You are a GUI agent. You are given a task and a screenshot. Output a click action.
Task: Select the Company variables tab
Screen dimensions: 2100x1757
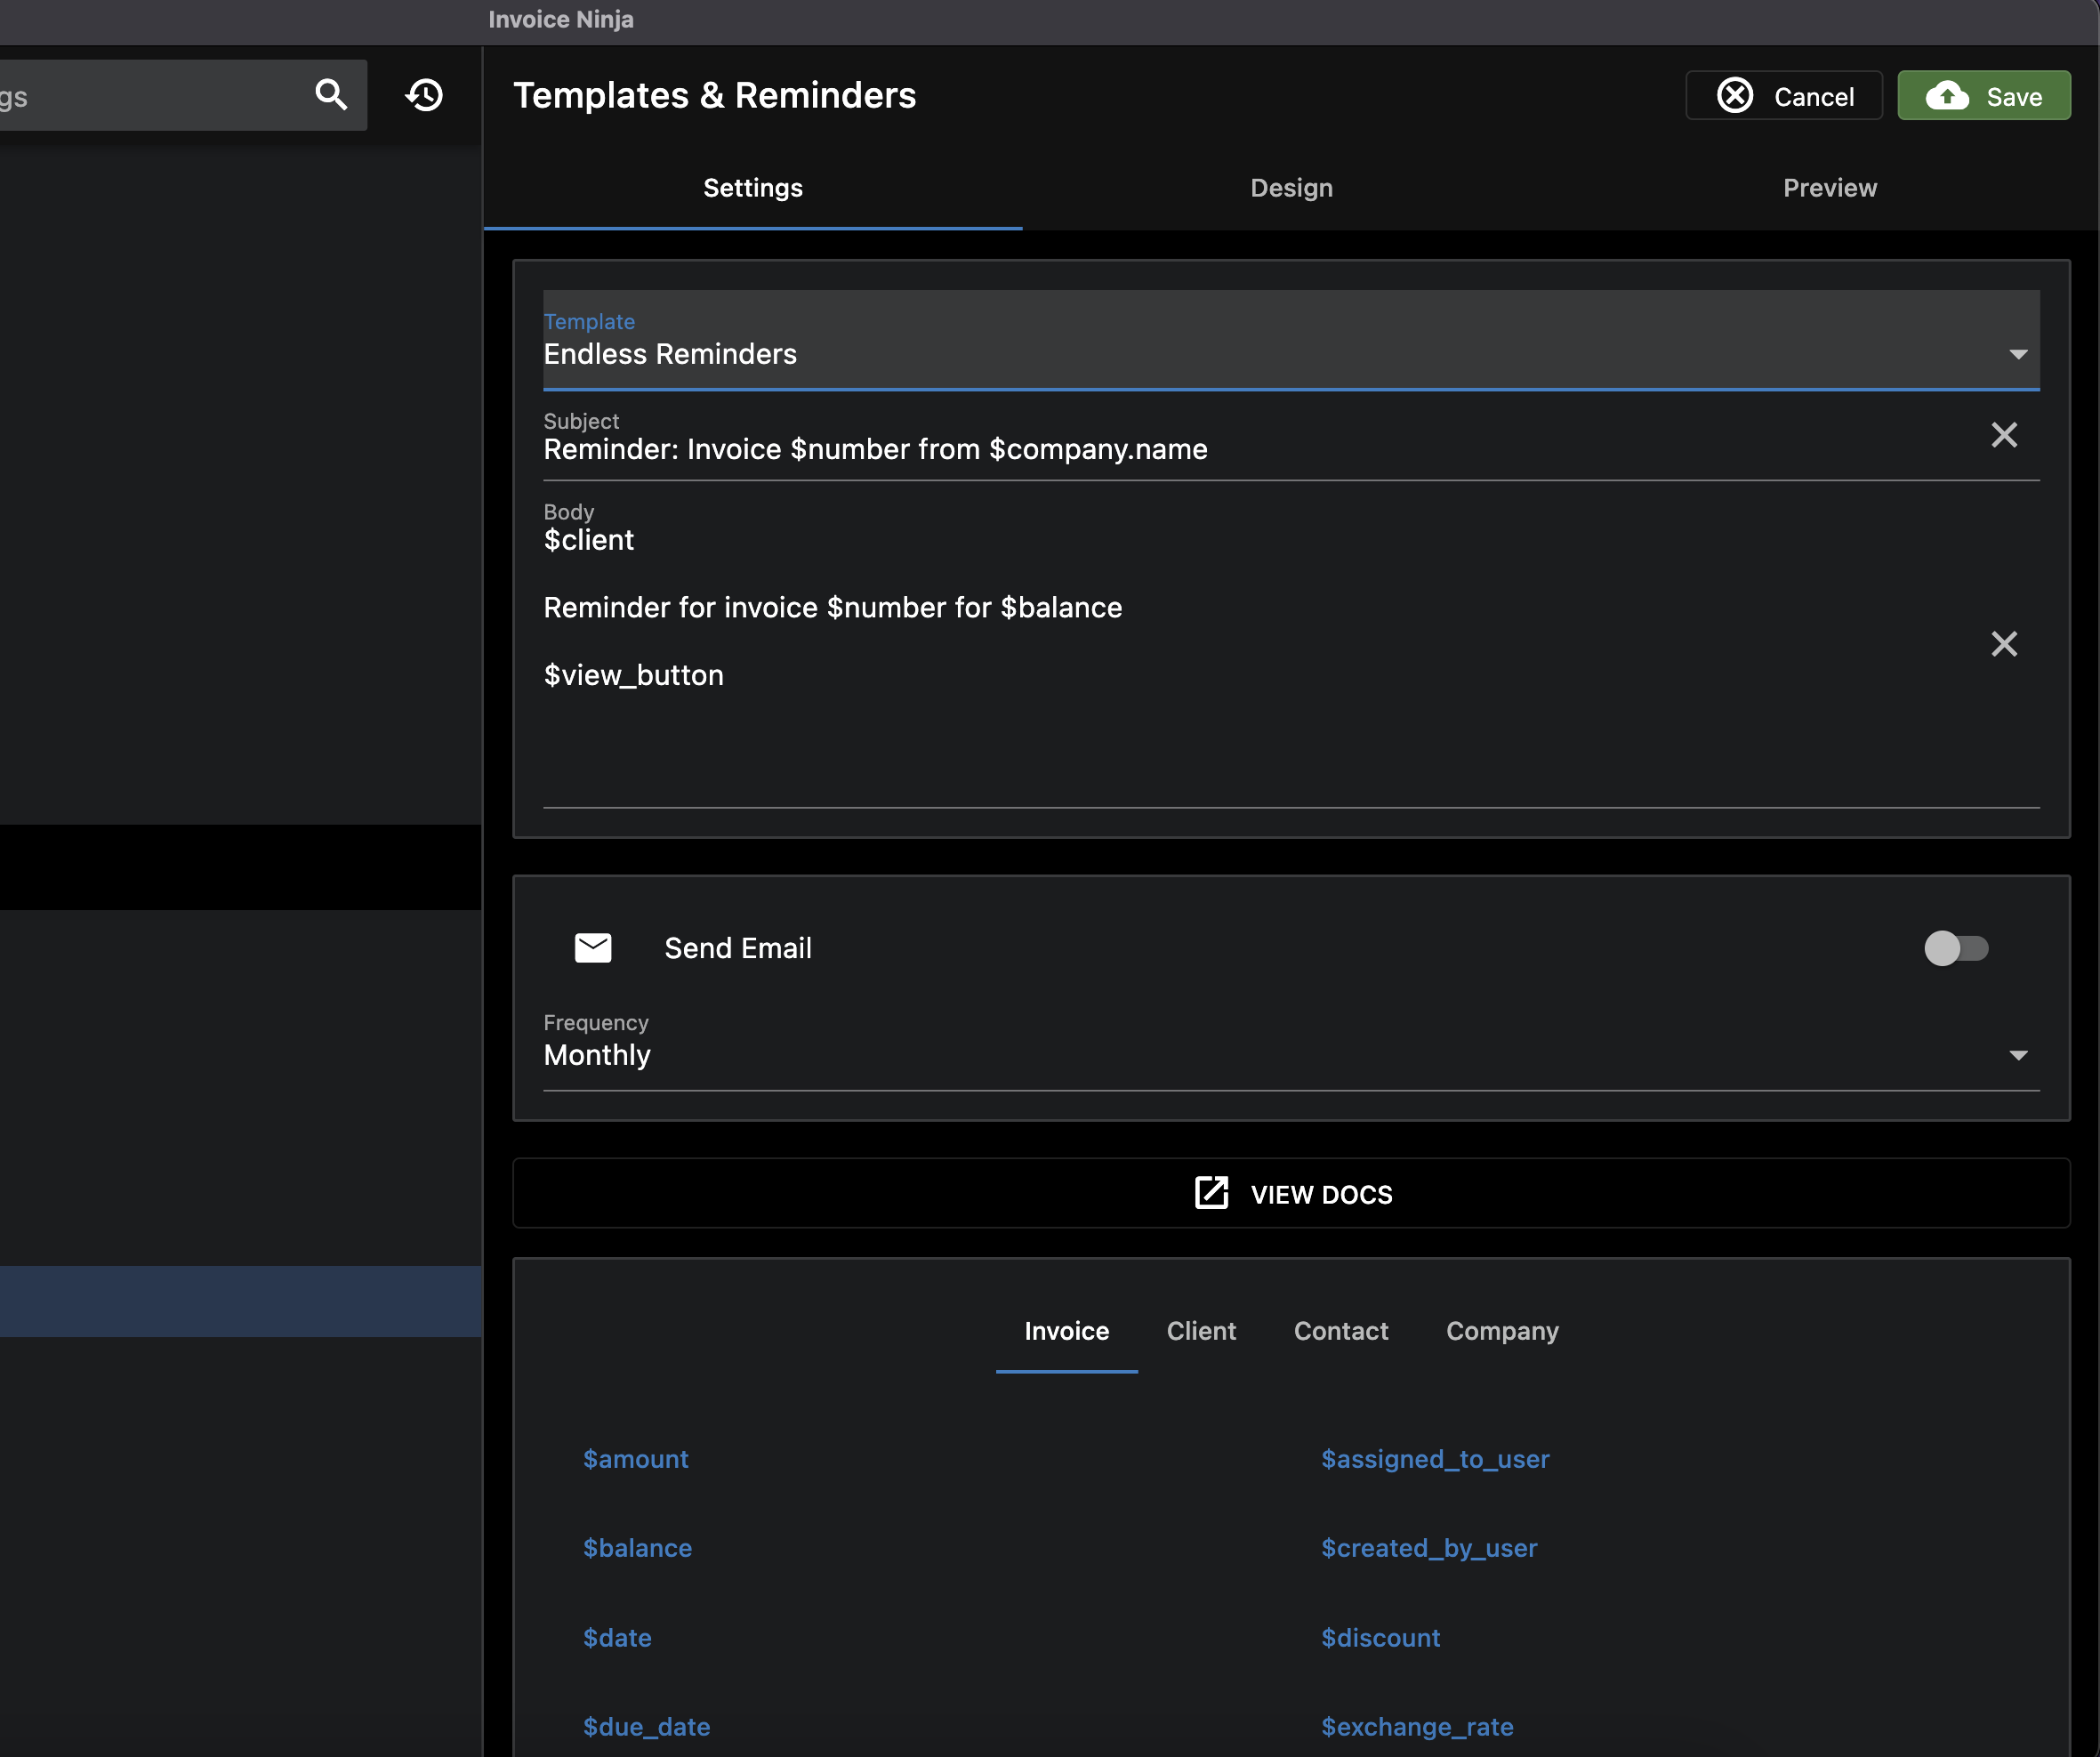[1502, 1331]
